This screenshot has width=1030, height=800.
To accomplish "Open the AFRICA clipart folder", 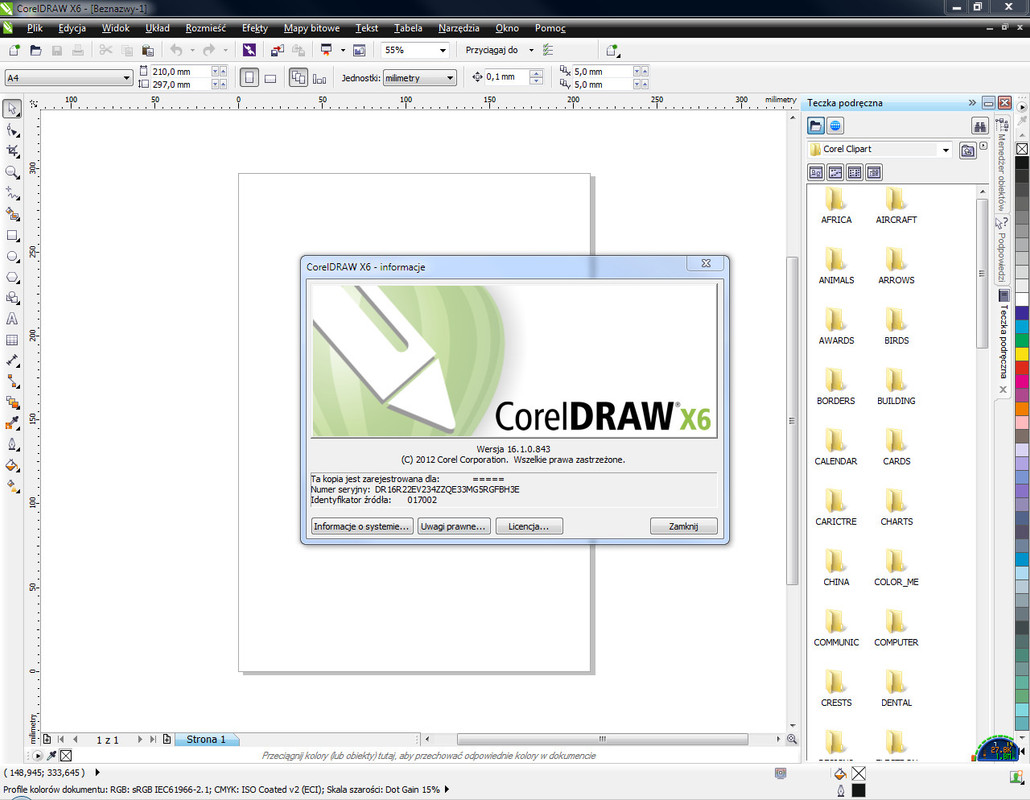I will [836, 206].
